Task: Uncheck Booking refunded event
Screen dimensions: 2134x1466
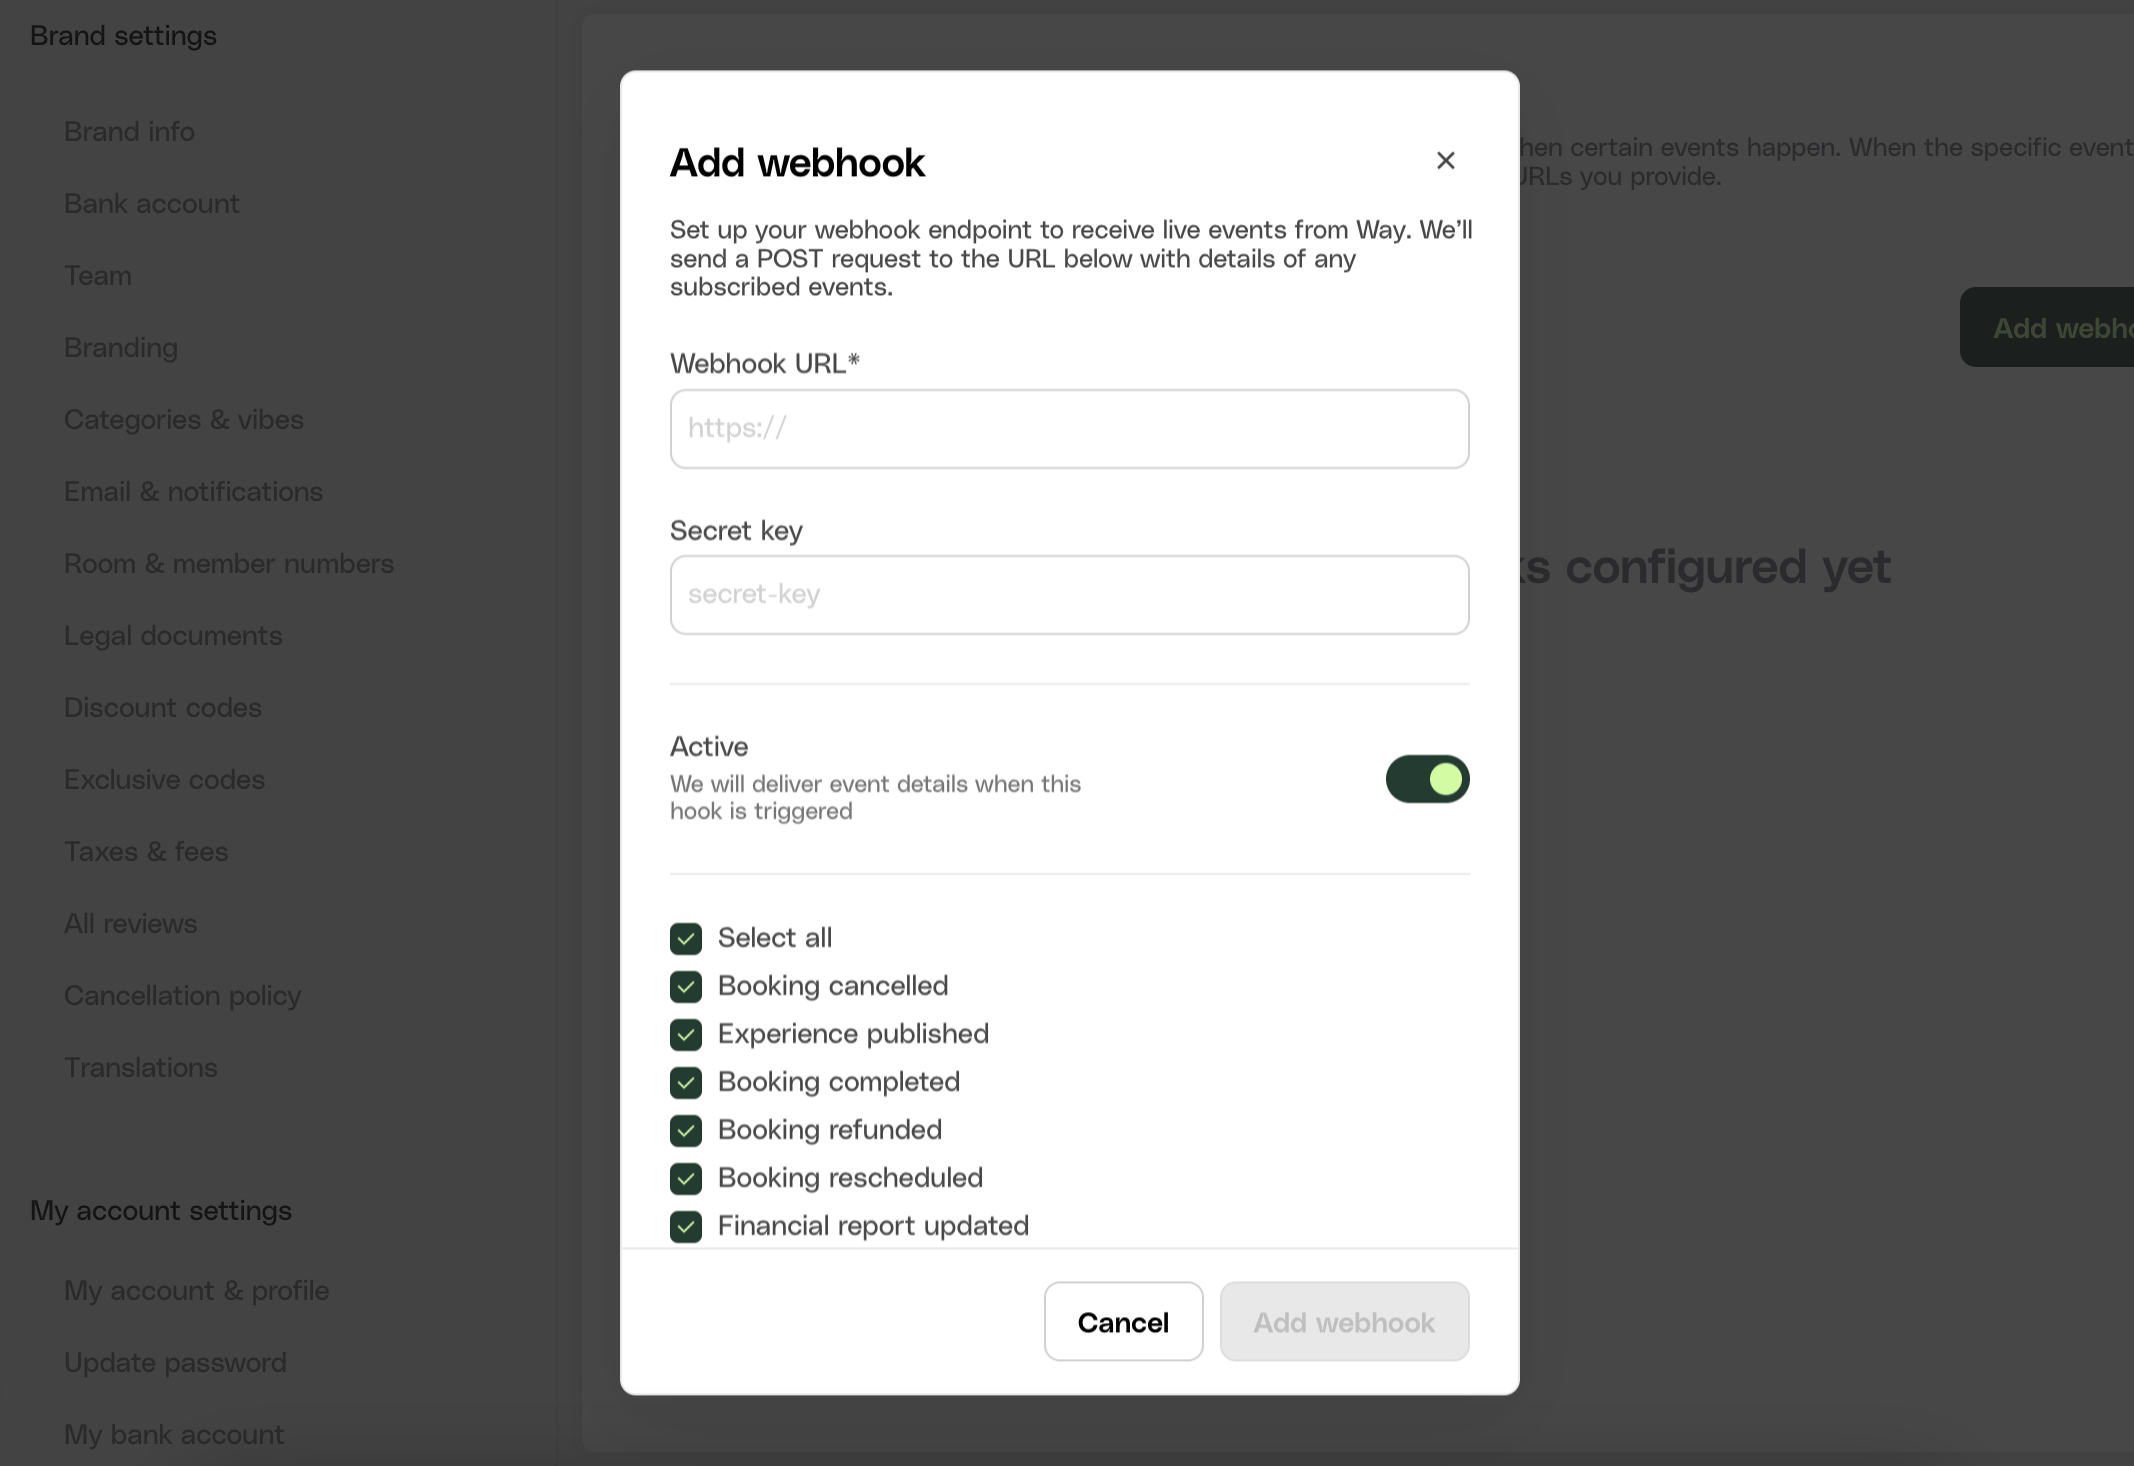Action: point(686,1130)
